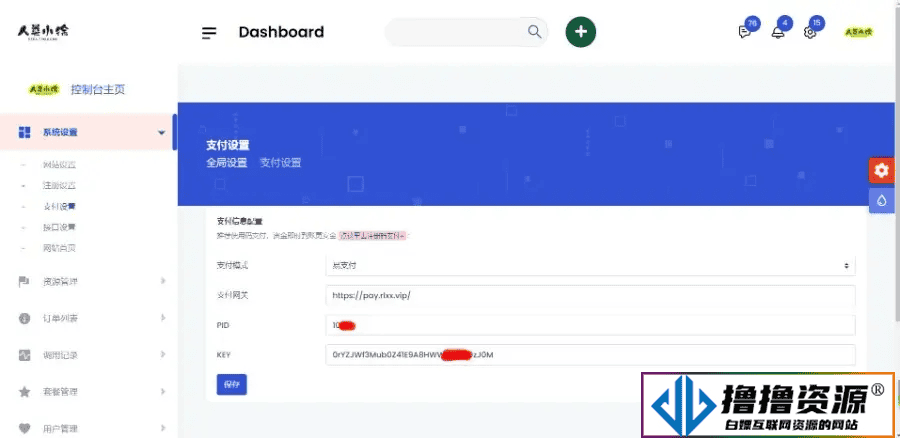Collapse the 系统设置 menu arrow
Image resolution: width=900 pixels, height=438 pixels.
click(161, 133)
